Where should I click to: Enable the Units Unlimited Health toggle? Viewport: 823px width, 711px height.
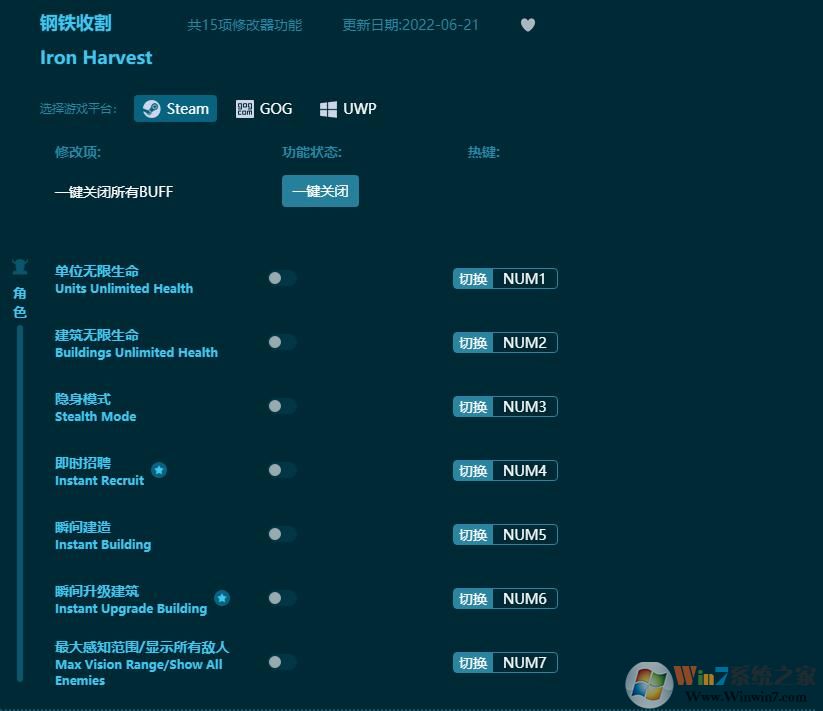278,279
